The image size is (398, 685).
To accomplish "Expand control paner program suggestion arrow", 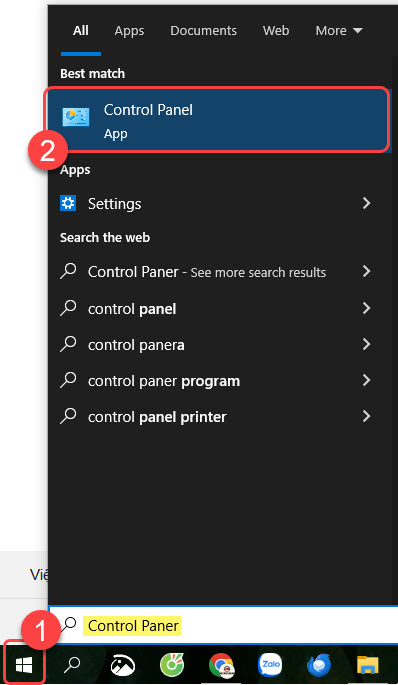I will [x=367, y=381].
